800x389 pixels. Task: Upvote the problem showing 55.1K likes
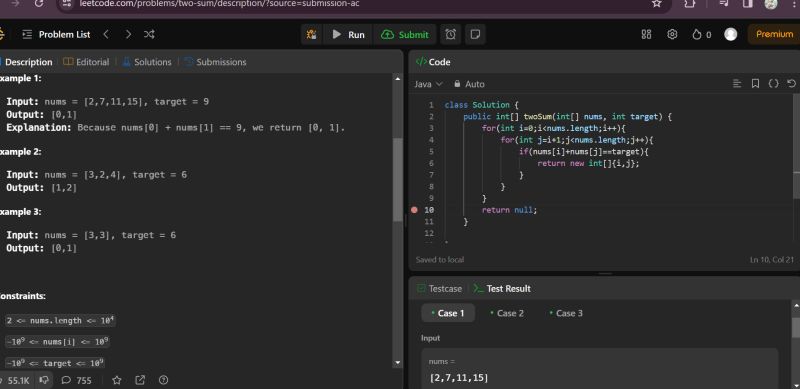click(x=15, y=380)
